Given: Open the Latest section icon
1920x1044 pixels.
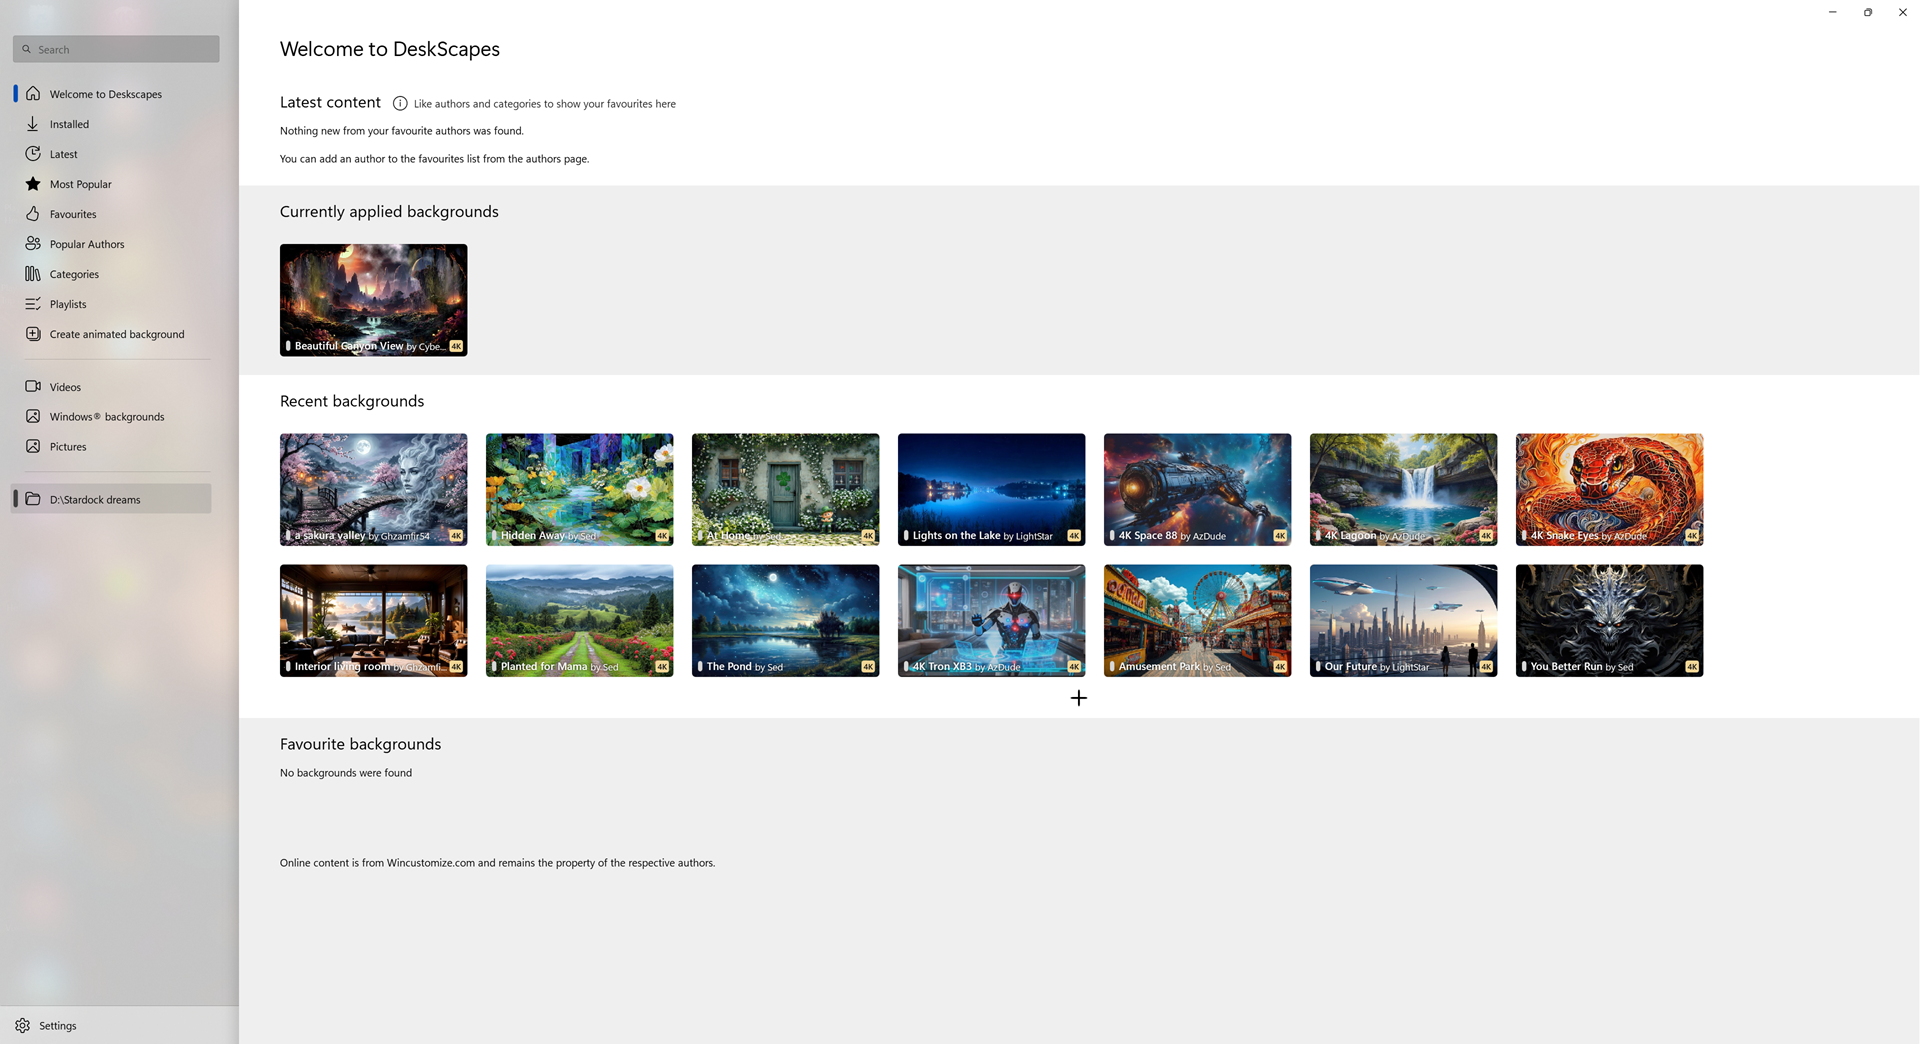Looking at the screenshot, I should 33,154.
